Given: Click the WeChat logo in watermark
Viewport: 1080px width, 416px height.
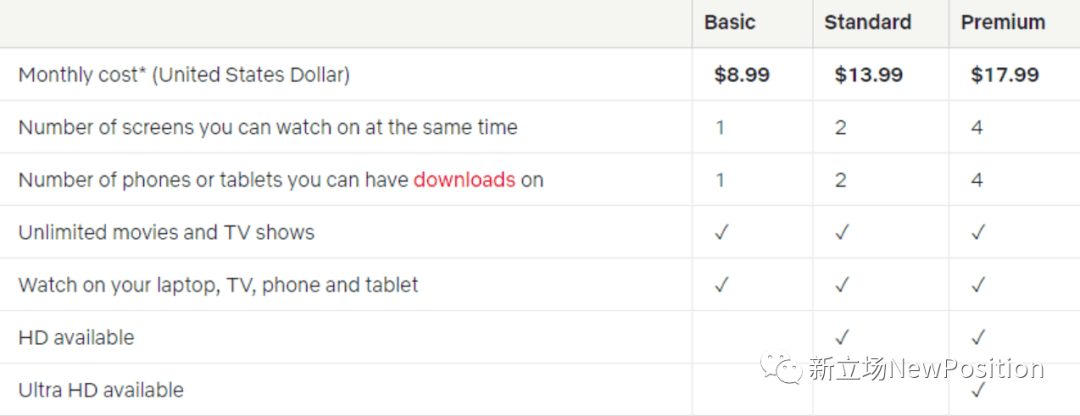Looking at the screenshot, I should (x=781, y=369).
